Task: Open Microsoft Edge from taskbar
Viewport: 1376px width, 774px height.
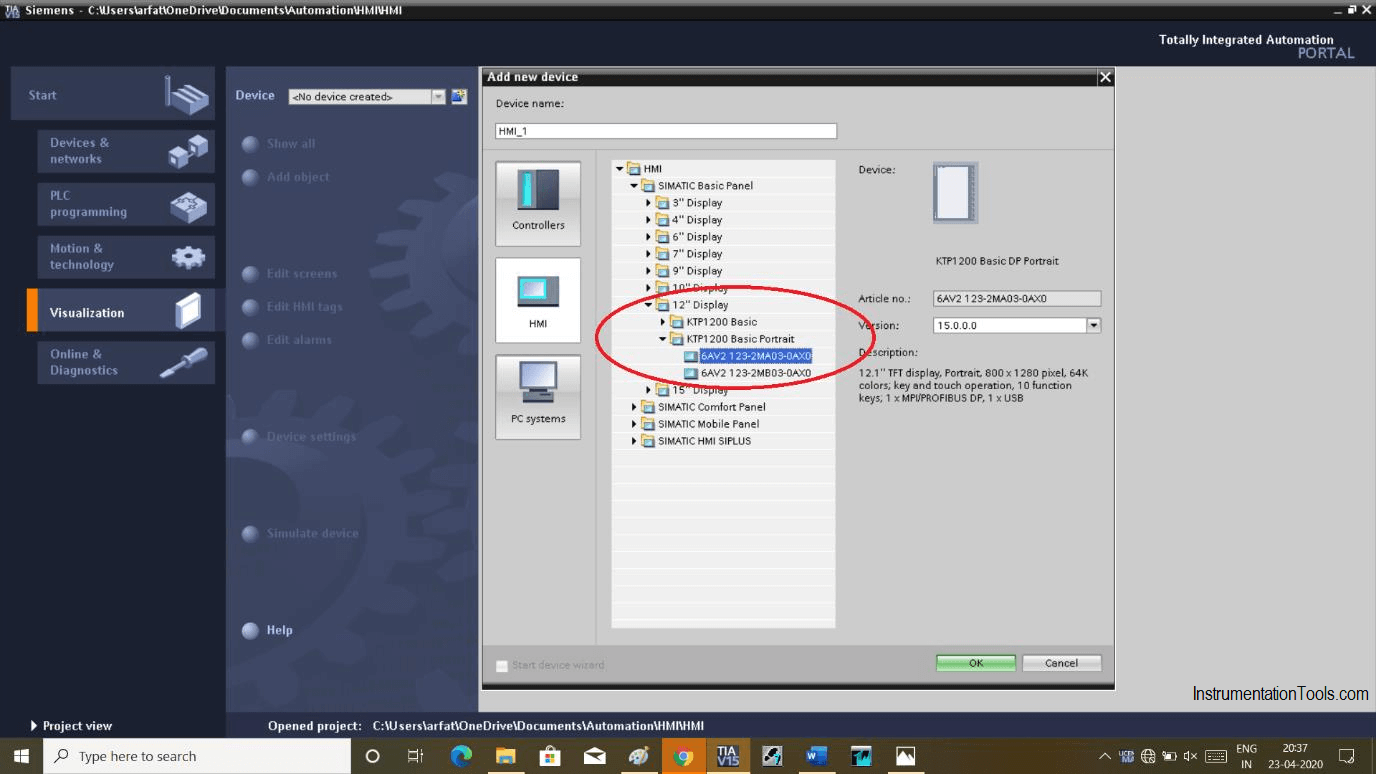Action: pos(461,756)
